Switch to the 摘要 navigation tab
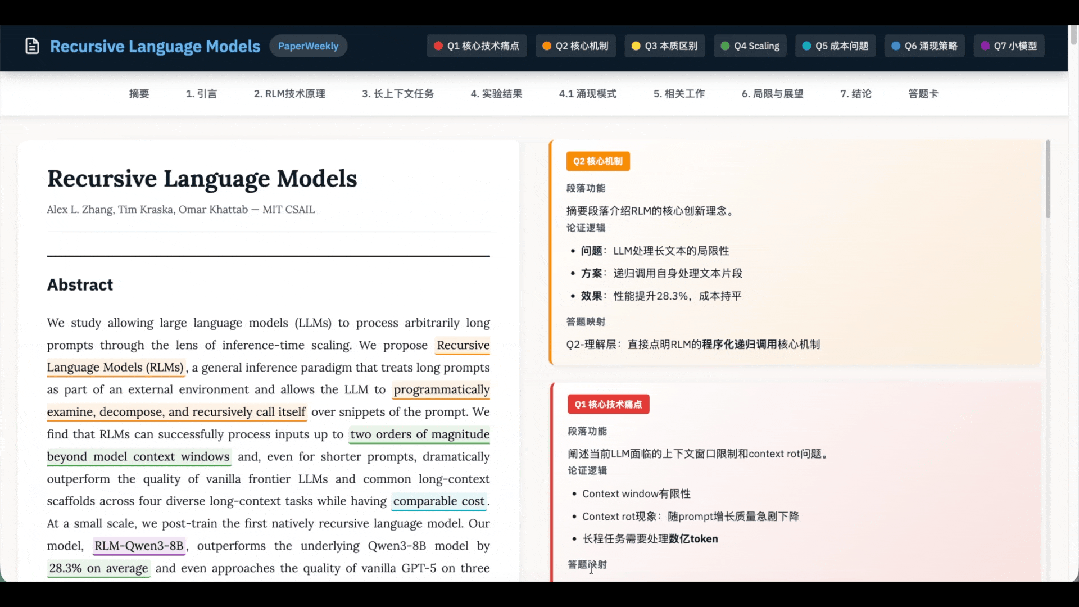Screen dimensions: 1079x607 tap(139, 93)
